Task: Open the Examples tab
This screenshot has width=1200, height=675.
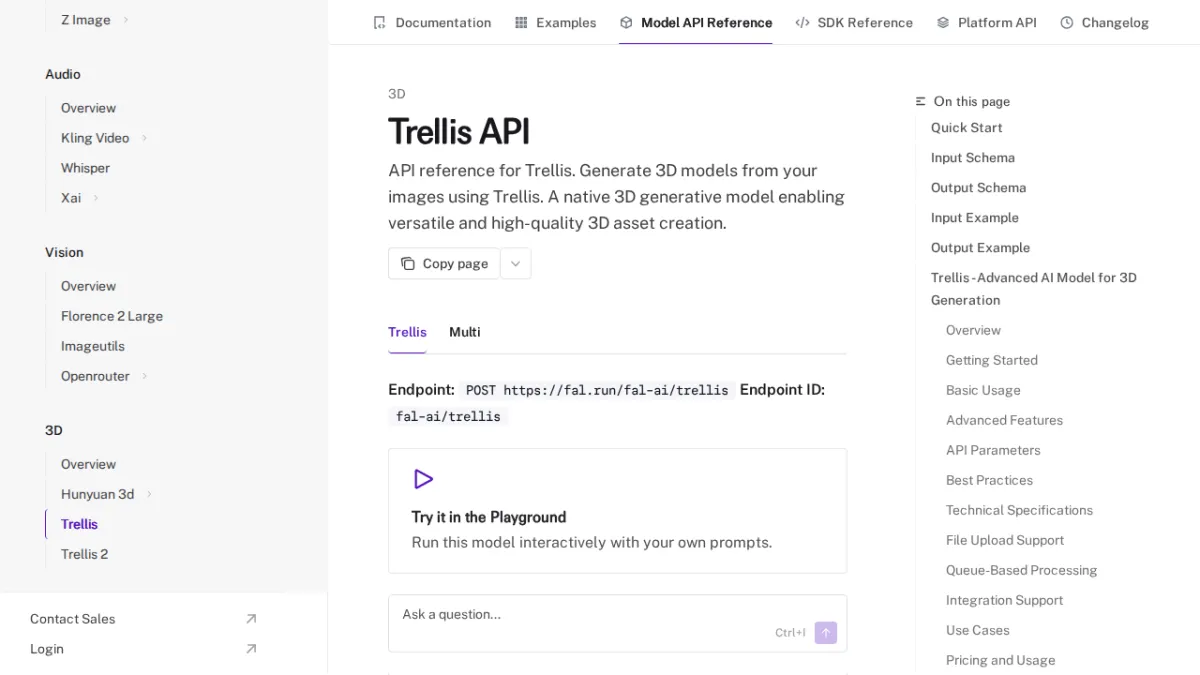Action: point(555,22)
